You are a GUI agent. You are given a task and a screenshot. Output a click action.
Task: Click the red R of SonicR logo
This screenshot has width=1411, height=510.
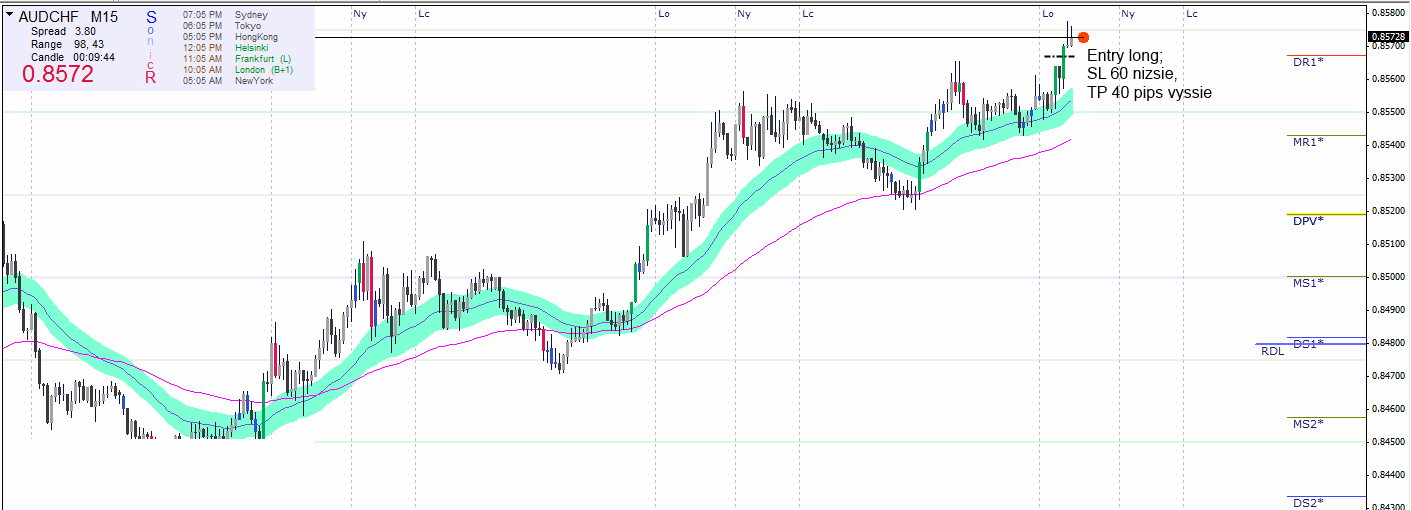coord(151,77)
